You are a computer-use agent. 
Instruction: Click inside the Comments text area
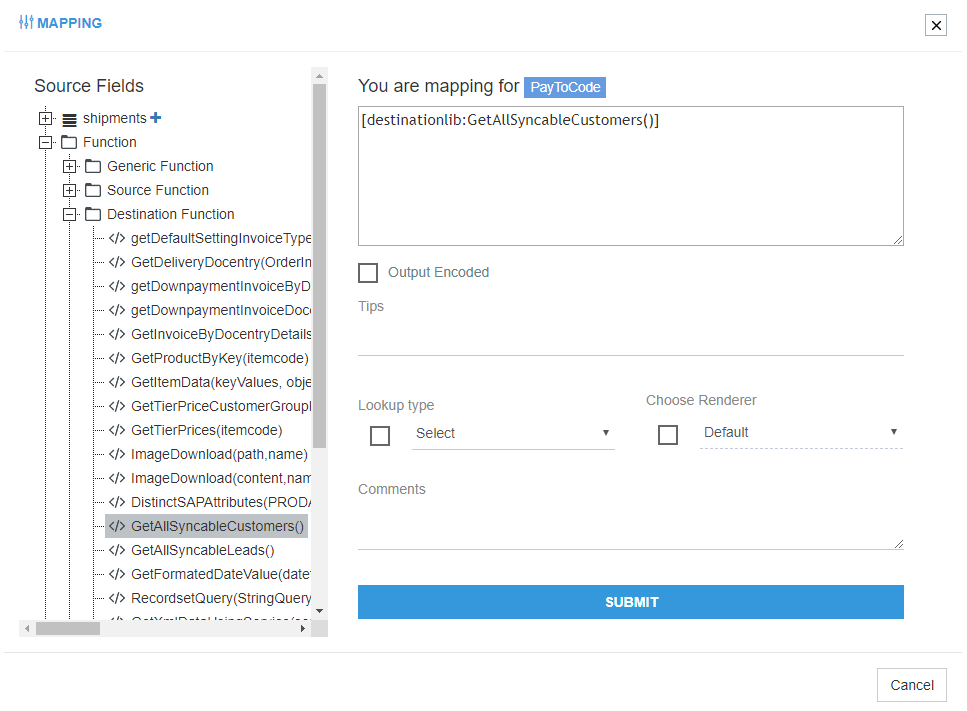pyautogui.click(x=630, y=524)
